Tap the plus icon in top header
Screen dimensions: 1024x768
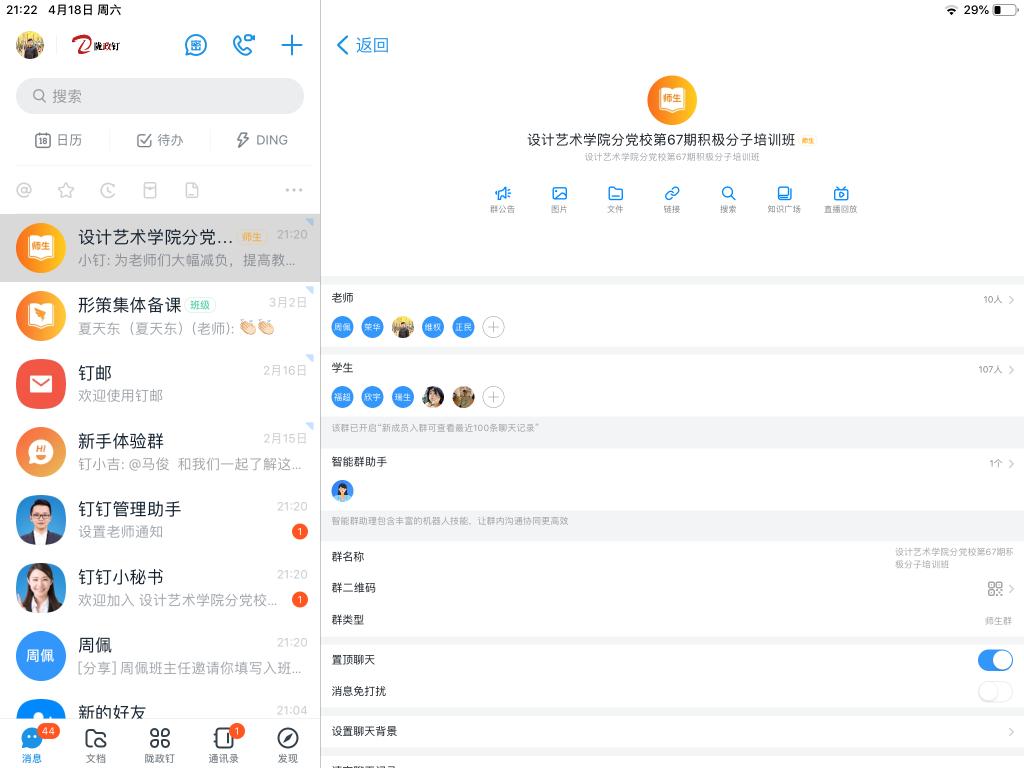[291, 45]
